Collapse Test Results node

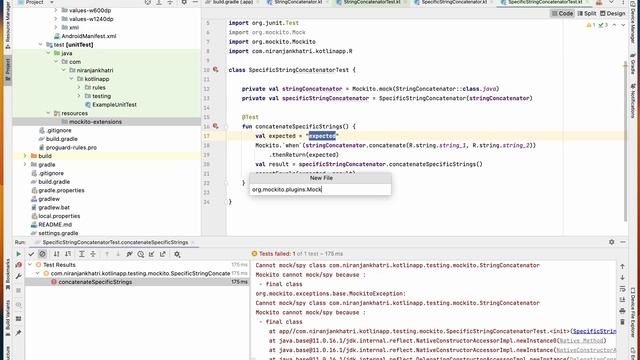pos(30,264)
